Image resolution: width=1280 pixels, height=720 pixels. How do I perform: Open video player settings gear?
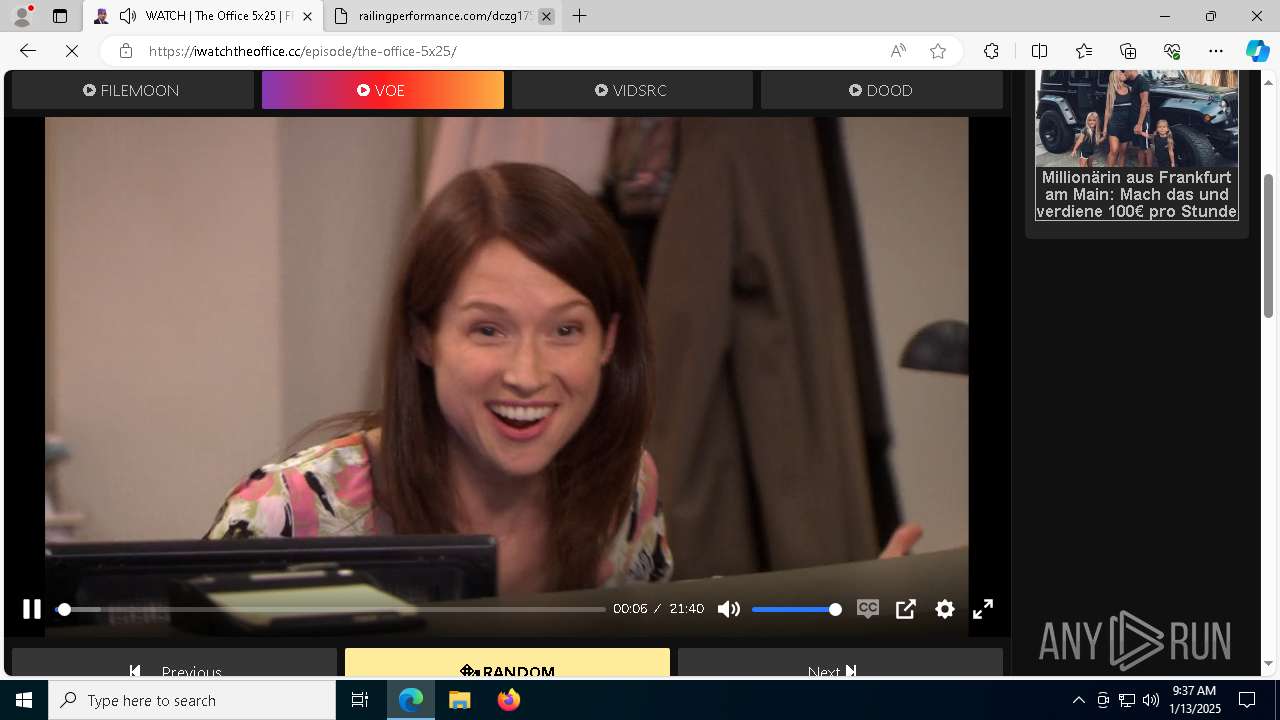(945, 609)
